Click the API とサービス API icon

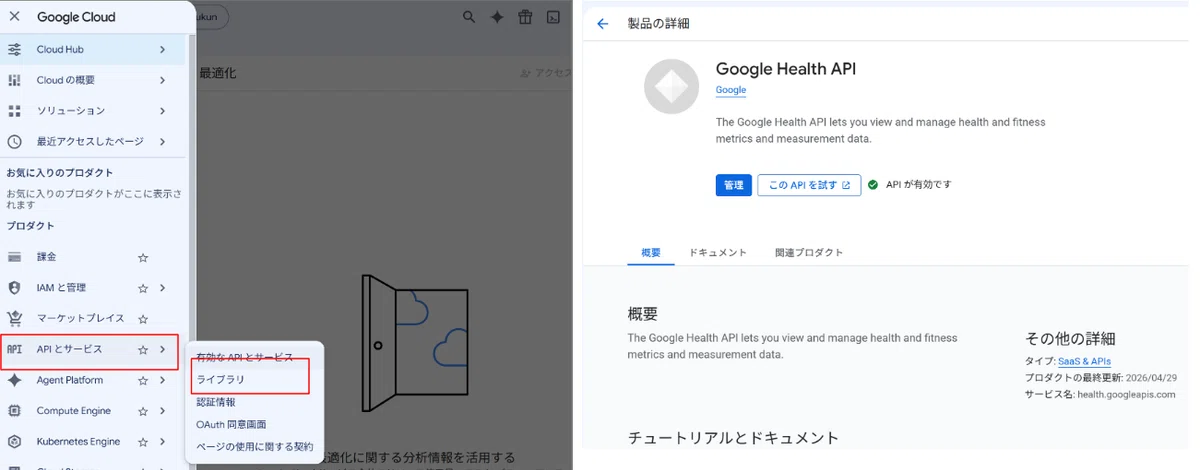pos(14,349)
